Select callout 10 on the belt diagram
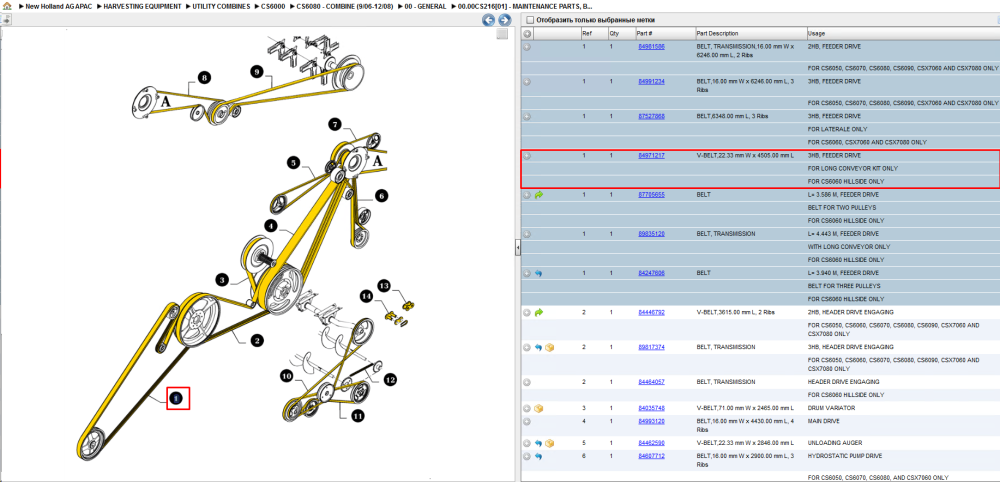Image resolution: width=1000 pixels, height=482 pixels. 286,377
